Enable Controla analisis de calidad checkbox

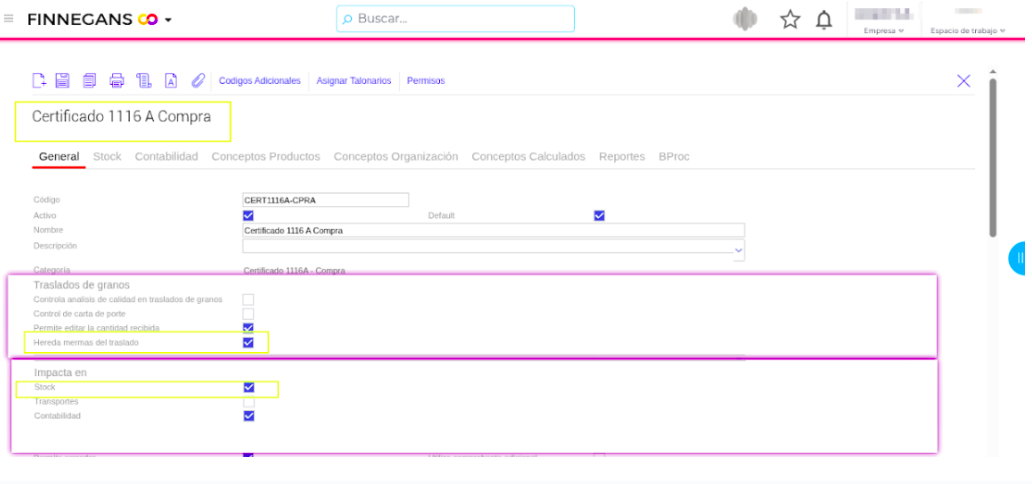click(248, 300)
